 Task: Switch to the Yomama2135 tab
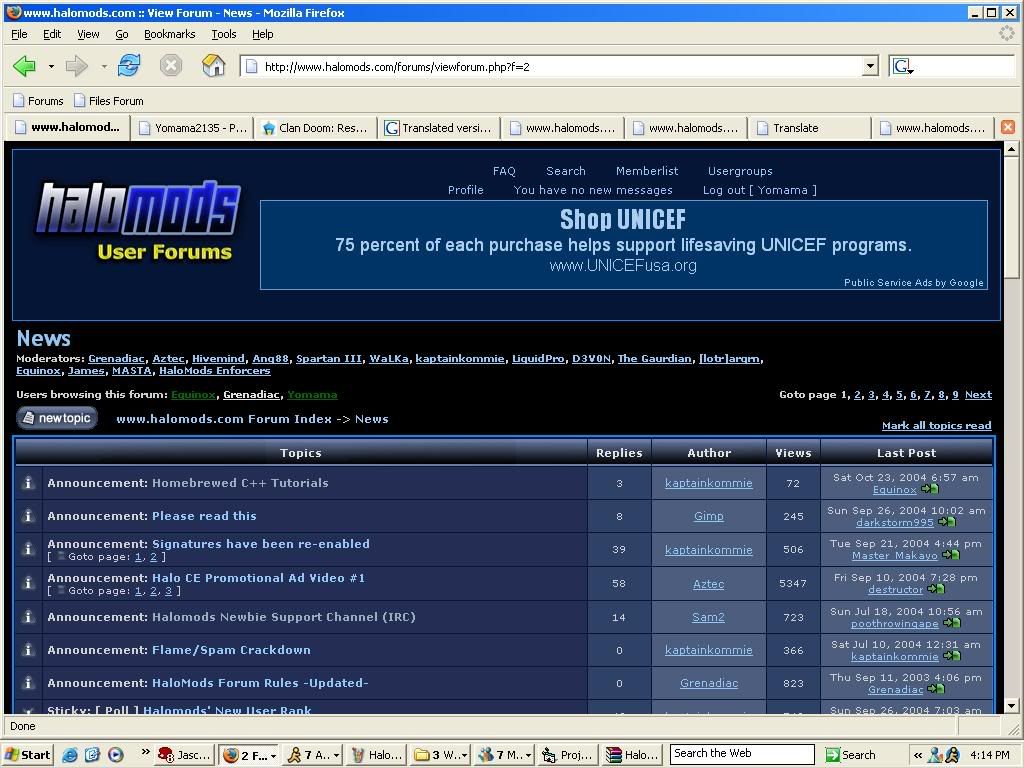192,128
